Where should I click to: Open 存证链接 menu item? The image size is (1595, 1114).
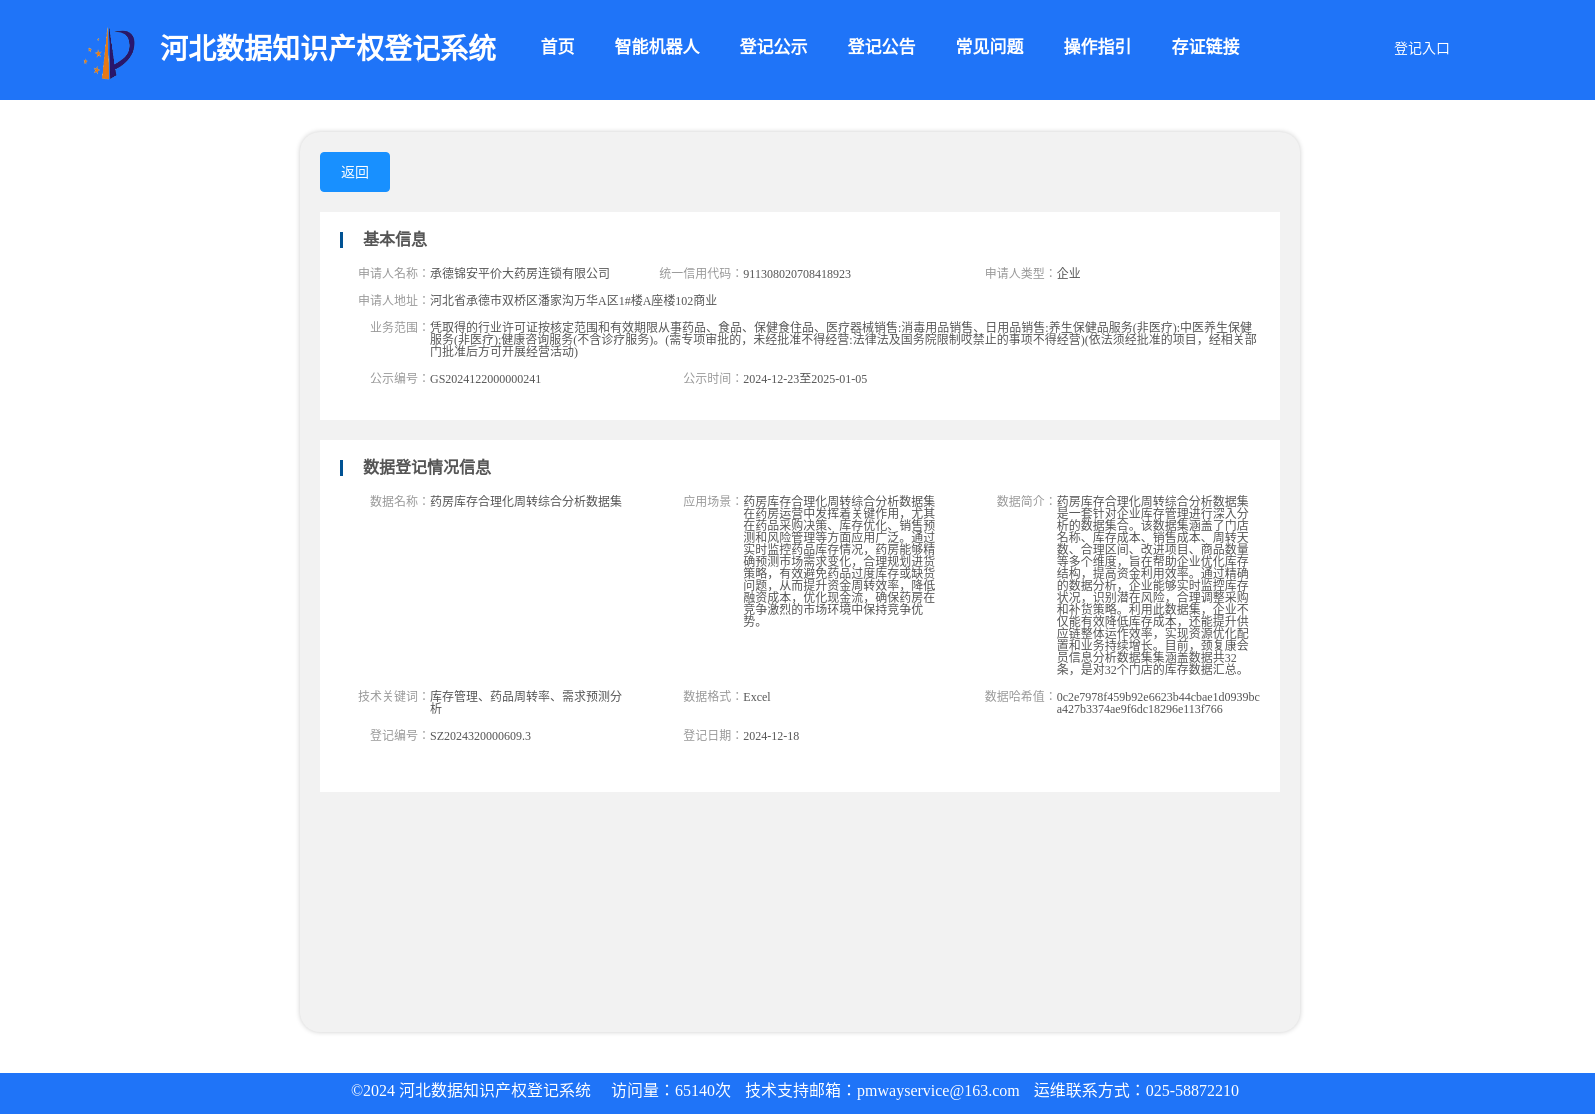tap(1205, 47)
